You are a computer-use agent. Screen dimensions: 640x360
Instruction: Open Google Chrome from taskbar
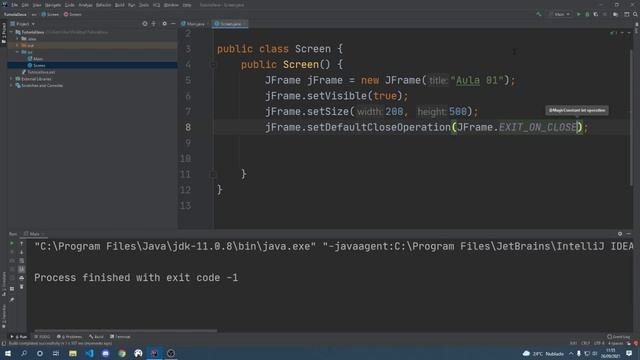click(x=122, y=353)
